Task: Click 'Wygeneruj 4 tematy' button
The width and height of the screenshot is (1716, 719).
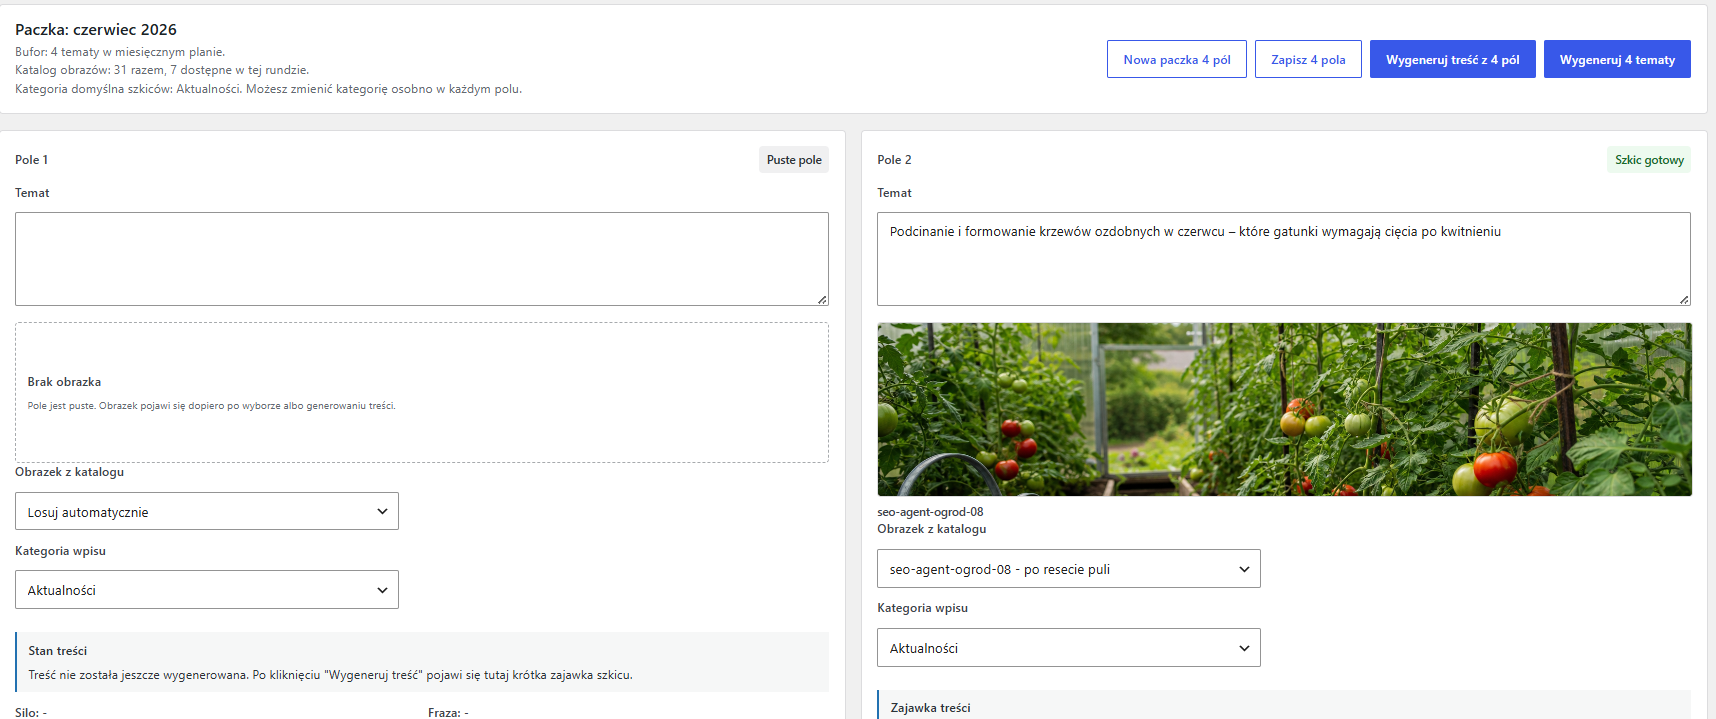Action: (x=1617, y=59)
